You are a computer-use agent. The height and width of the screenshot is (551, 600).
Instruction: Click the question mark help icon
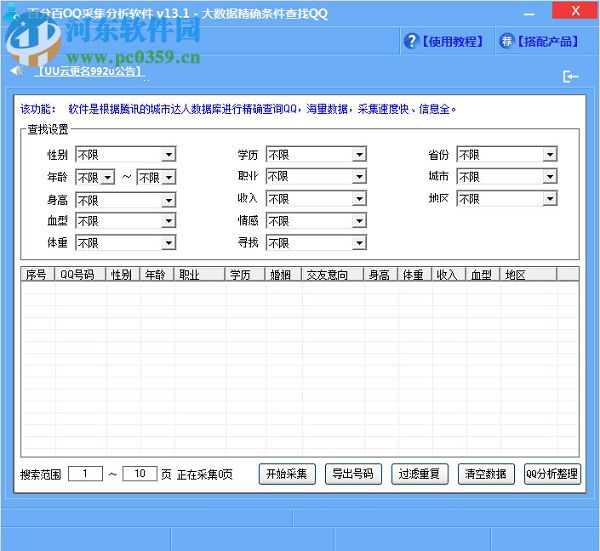411,41
